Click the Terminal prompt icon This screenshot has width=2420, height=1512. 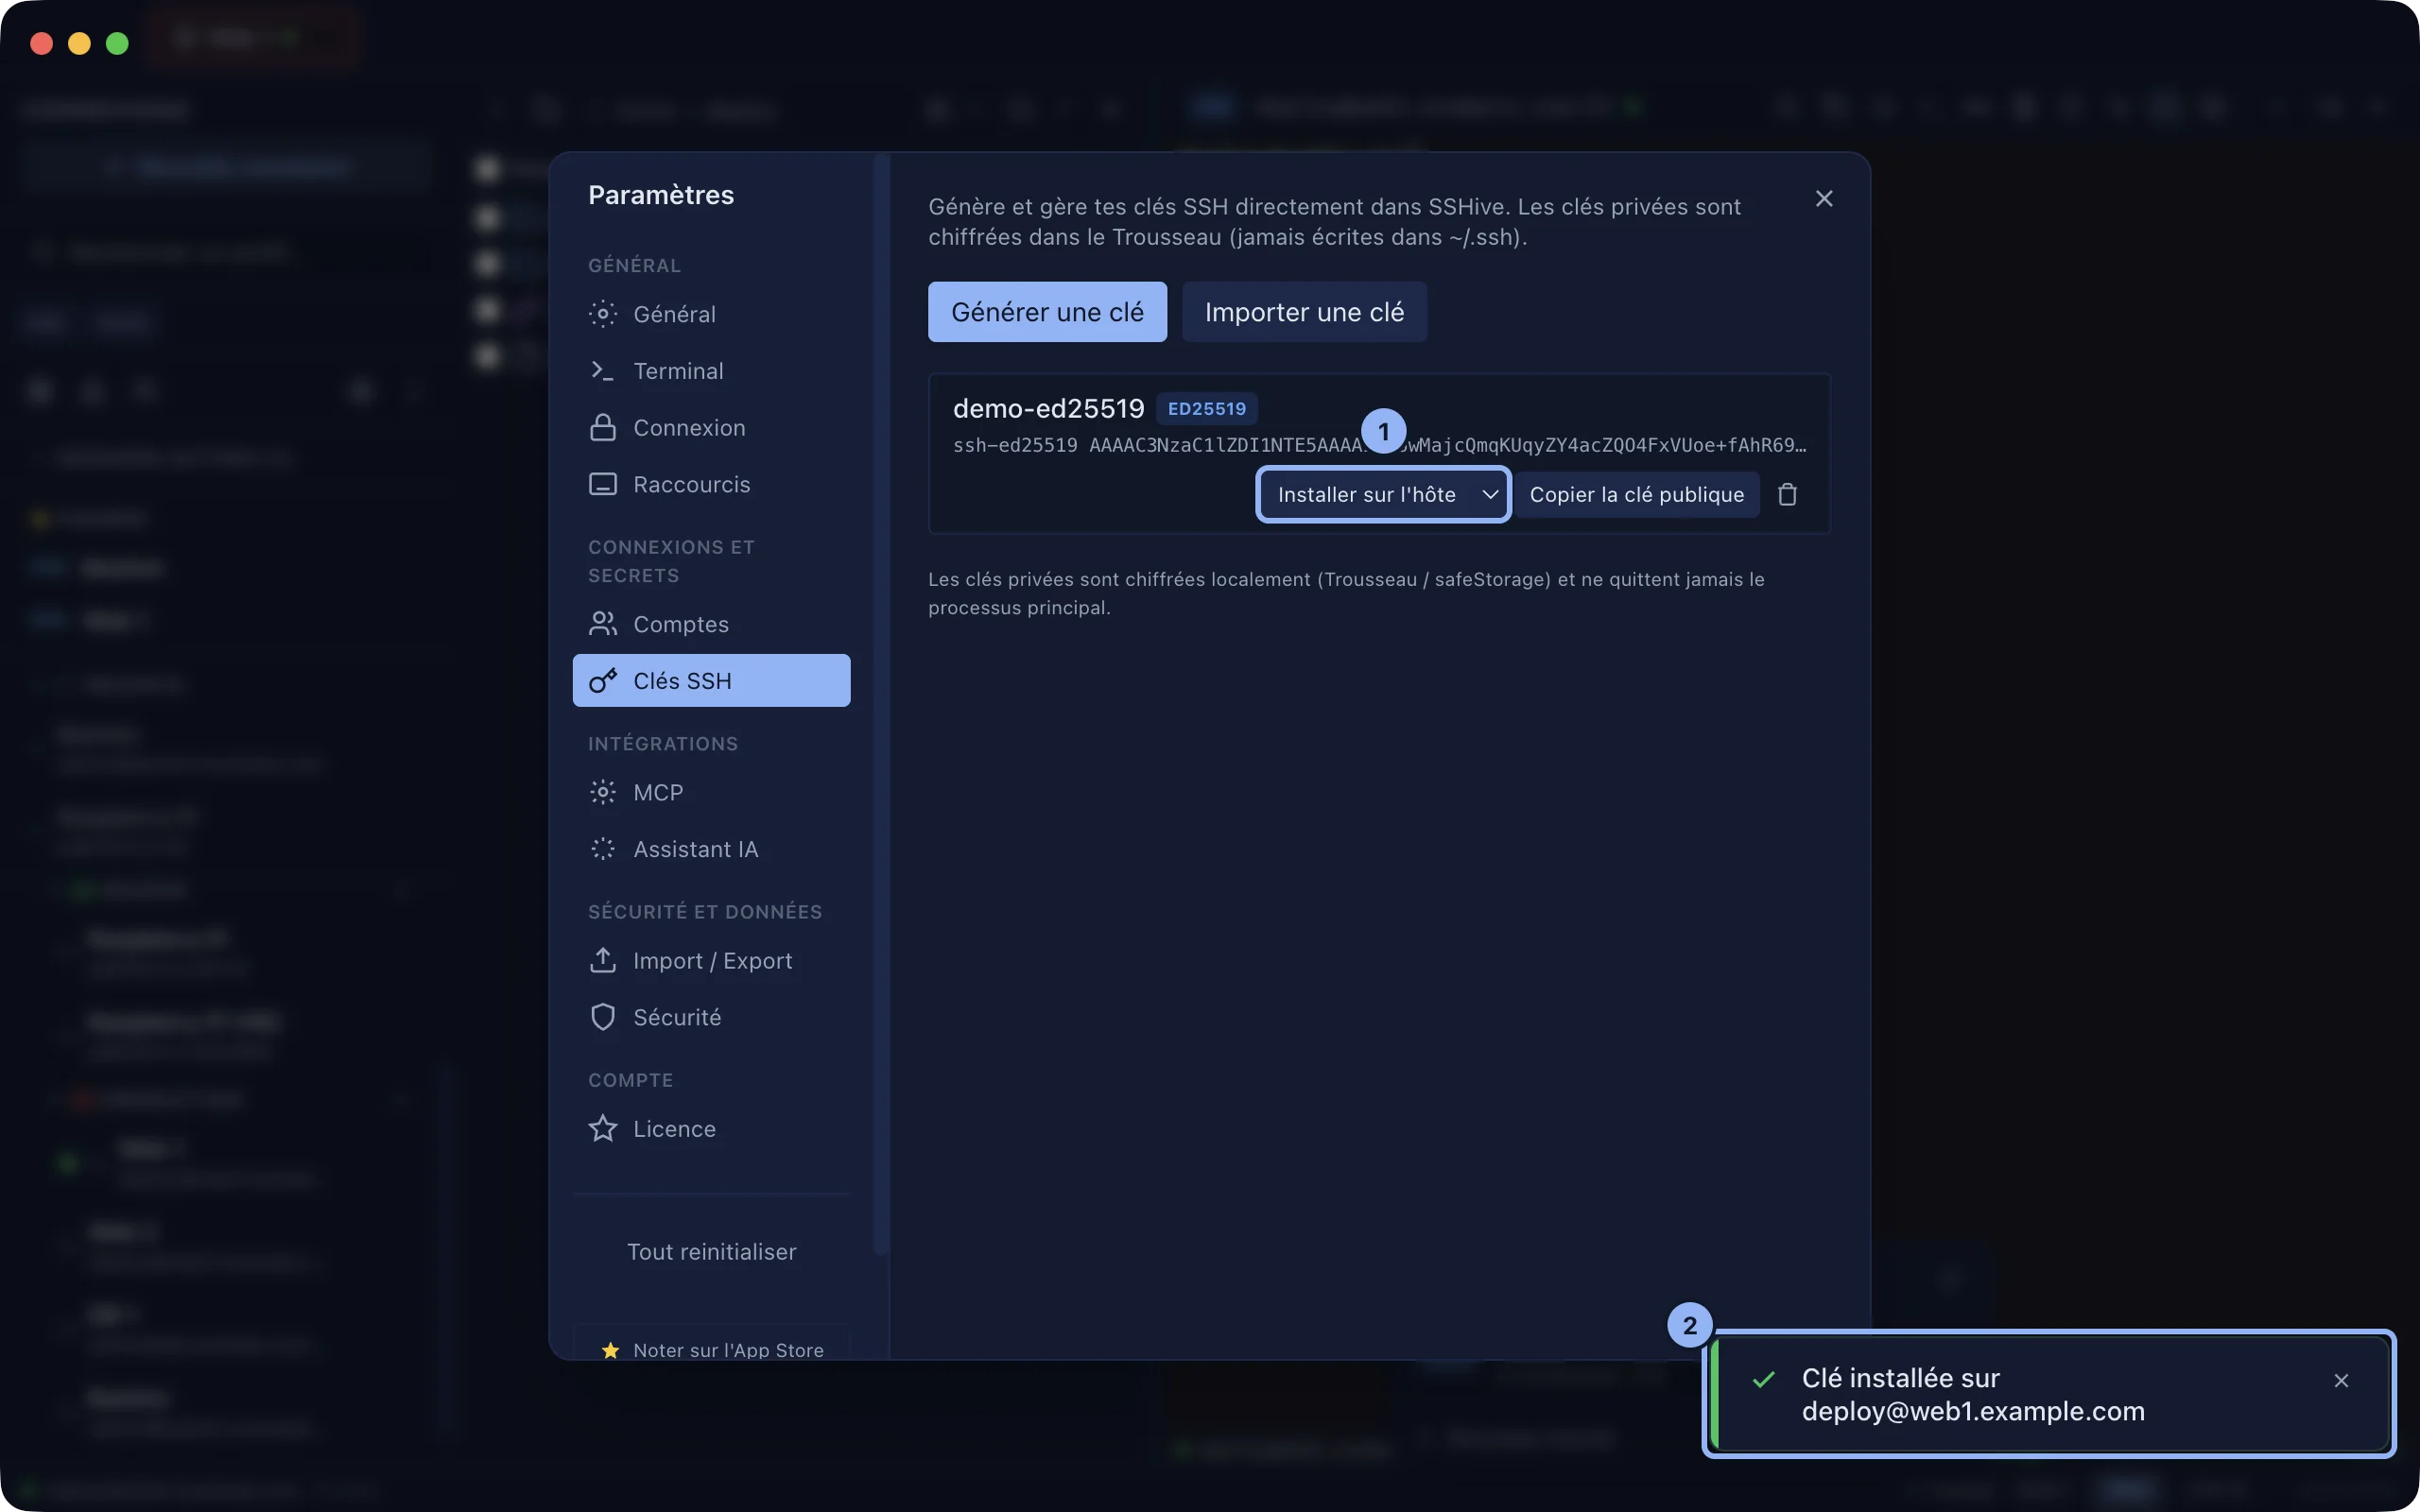pos(603,371)
